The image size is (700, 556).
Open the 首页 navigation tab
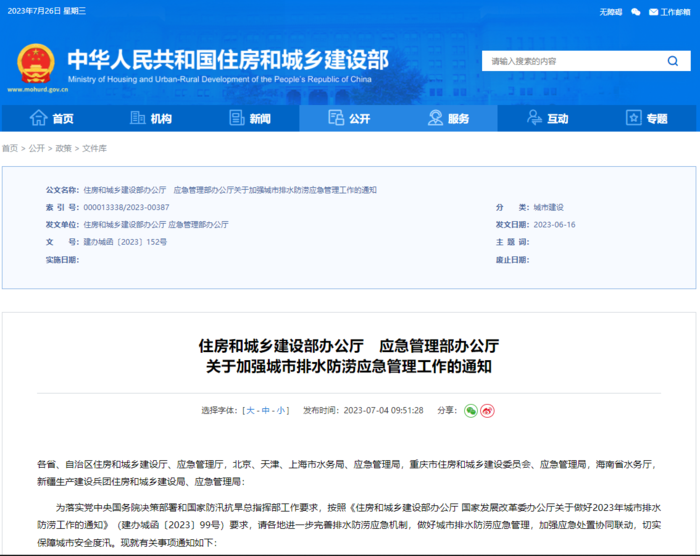[x=51, y=118]
